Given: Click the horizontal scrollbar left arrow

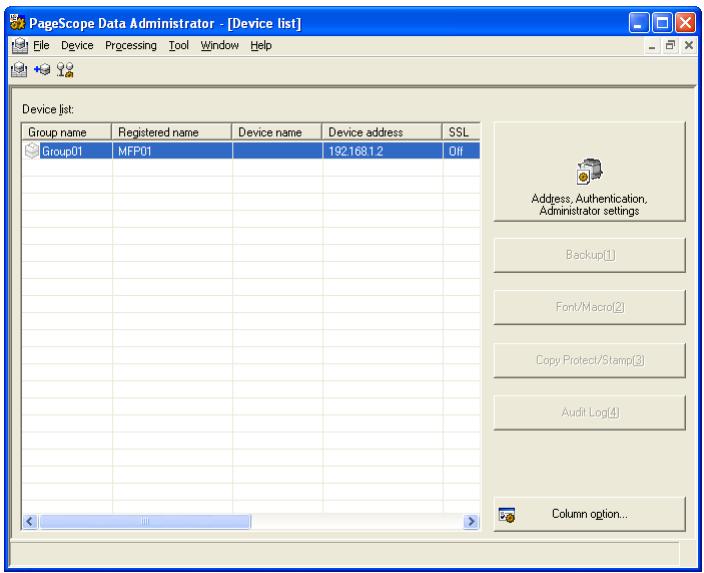Looking at the screenshot, I should click(x=30, y=521).
